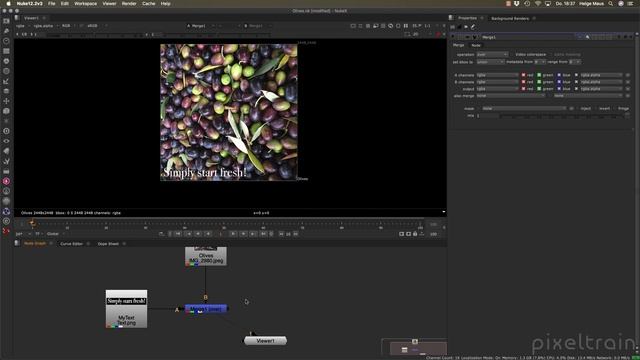640x360 pixels.
Task: Open the Draw nodes toolbar menu
Action: click(x=6, y=31)
